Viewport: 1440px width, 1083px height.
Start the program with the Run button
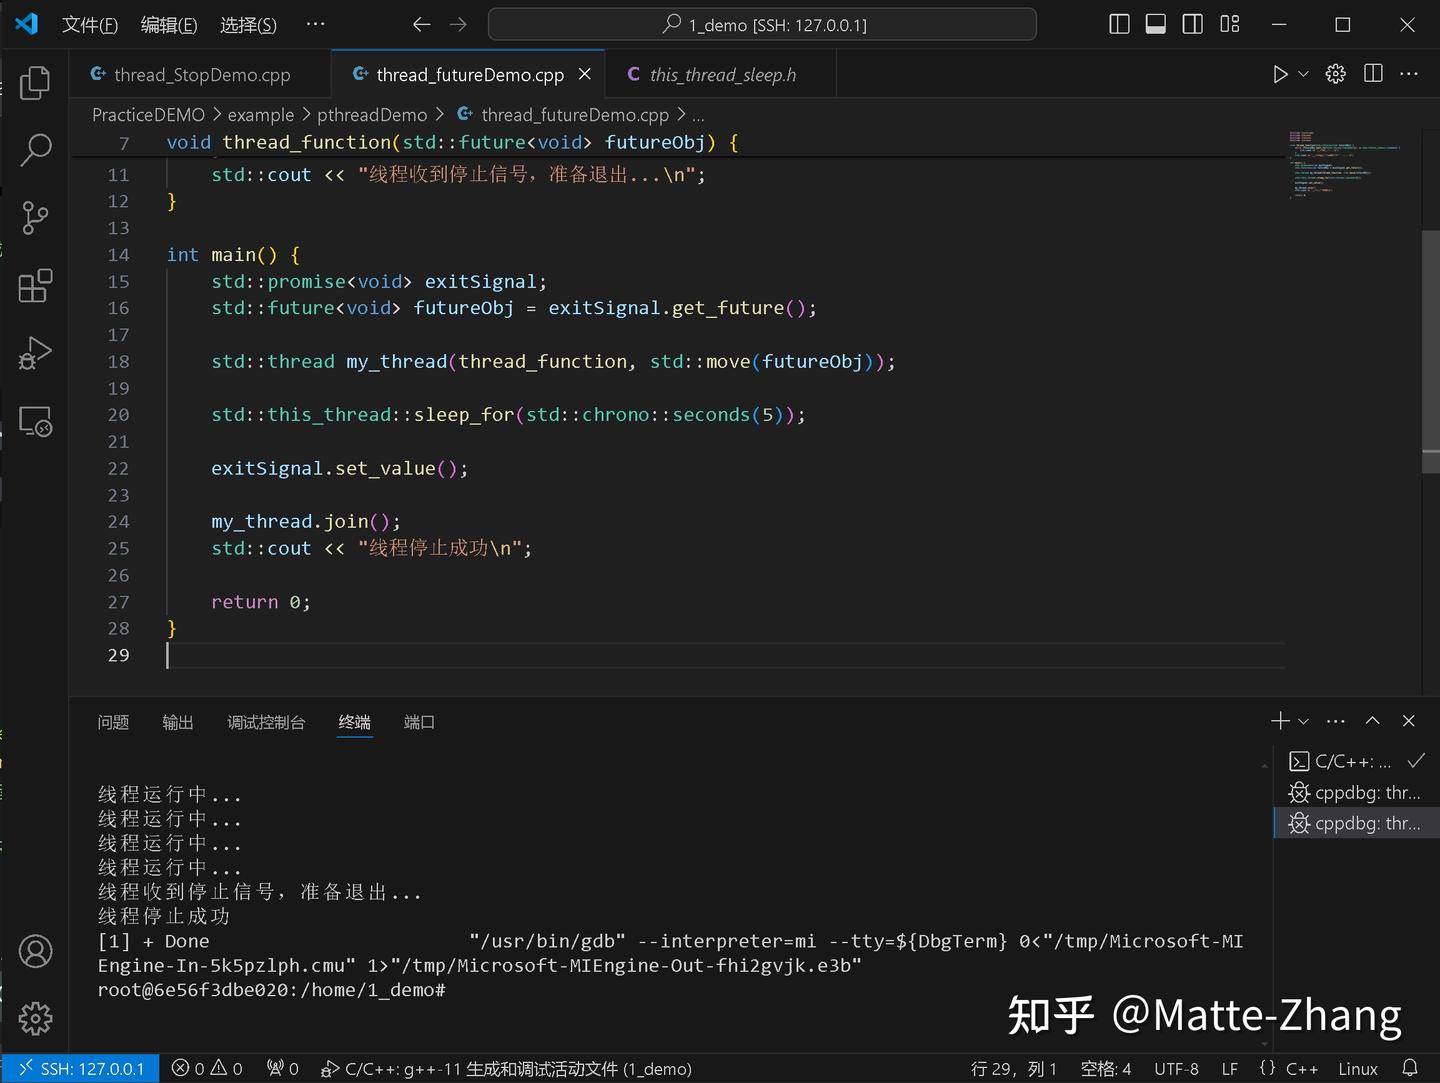(x=1280, y=73)
